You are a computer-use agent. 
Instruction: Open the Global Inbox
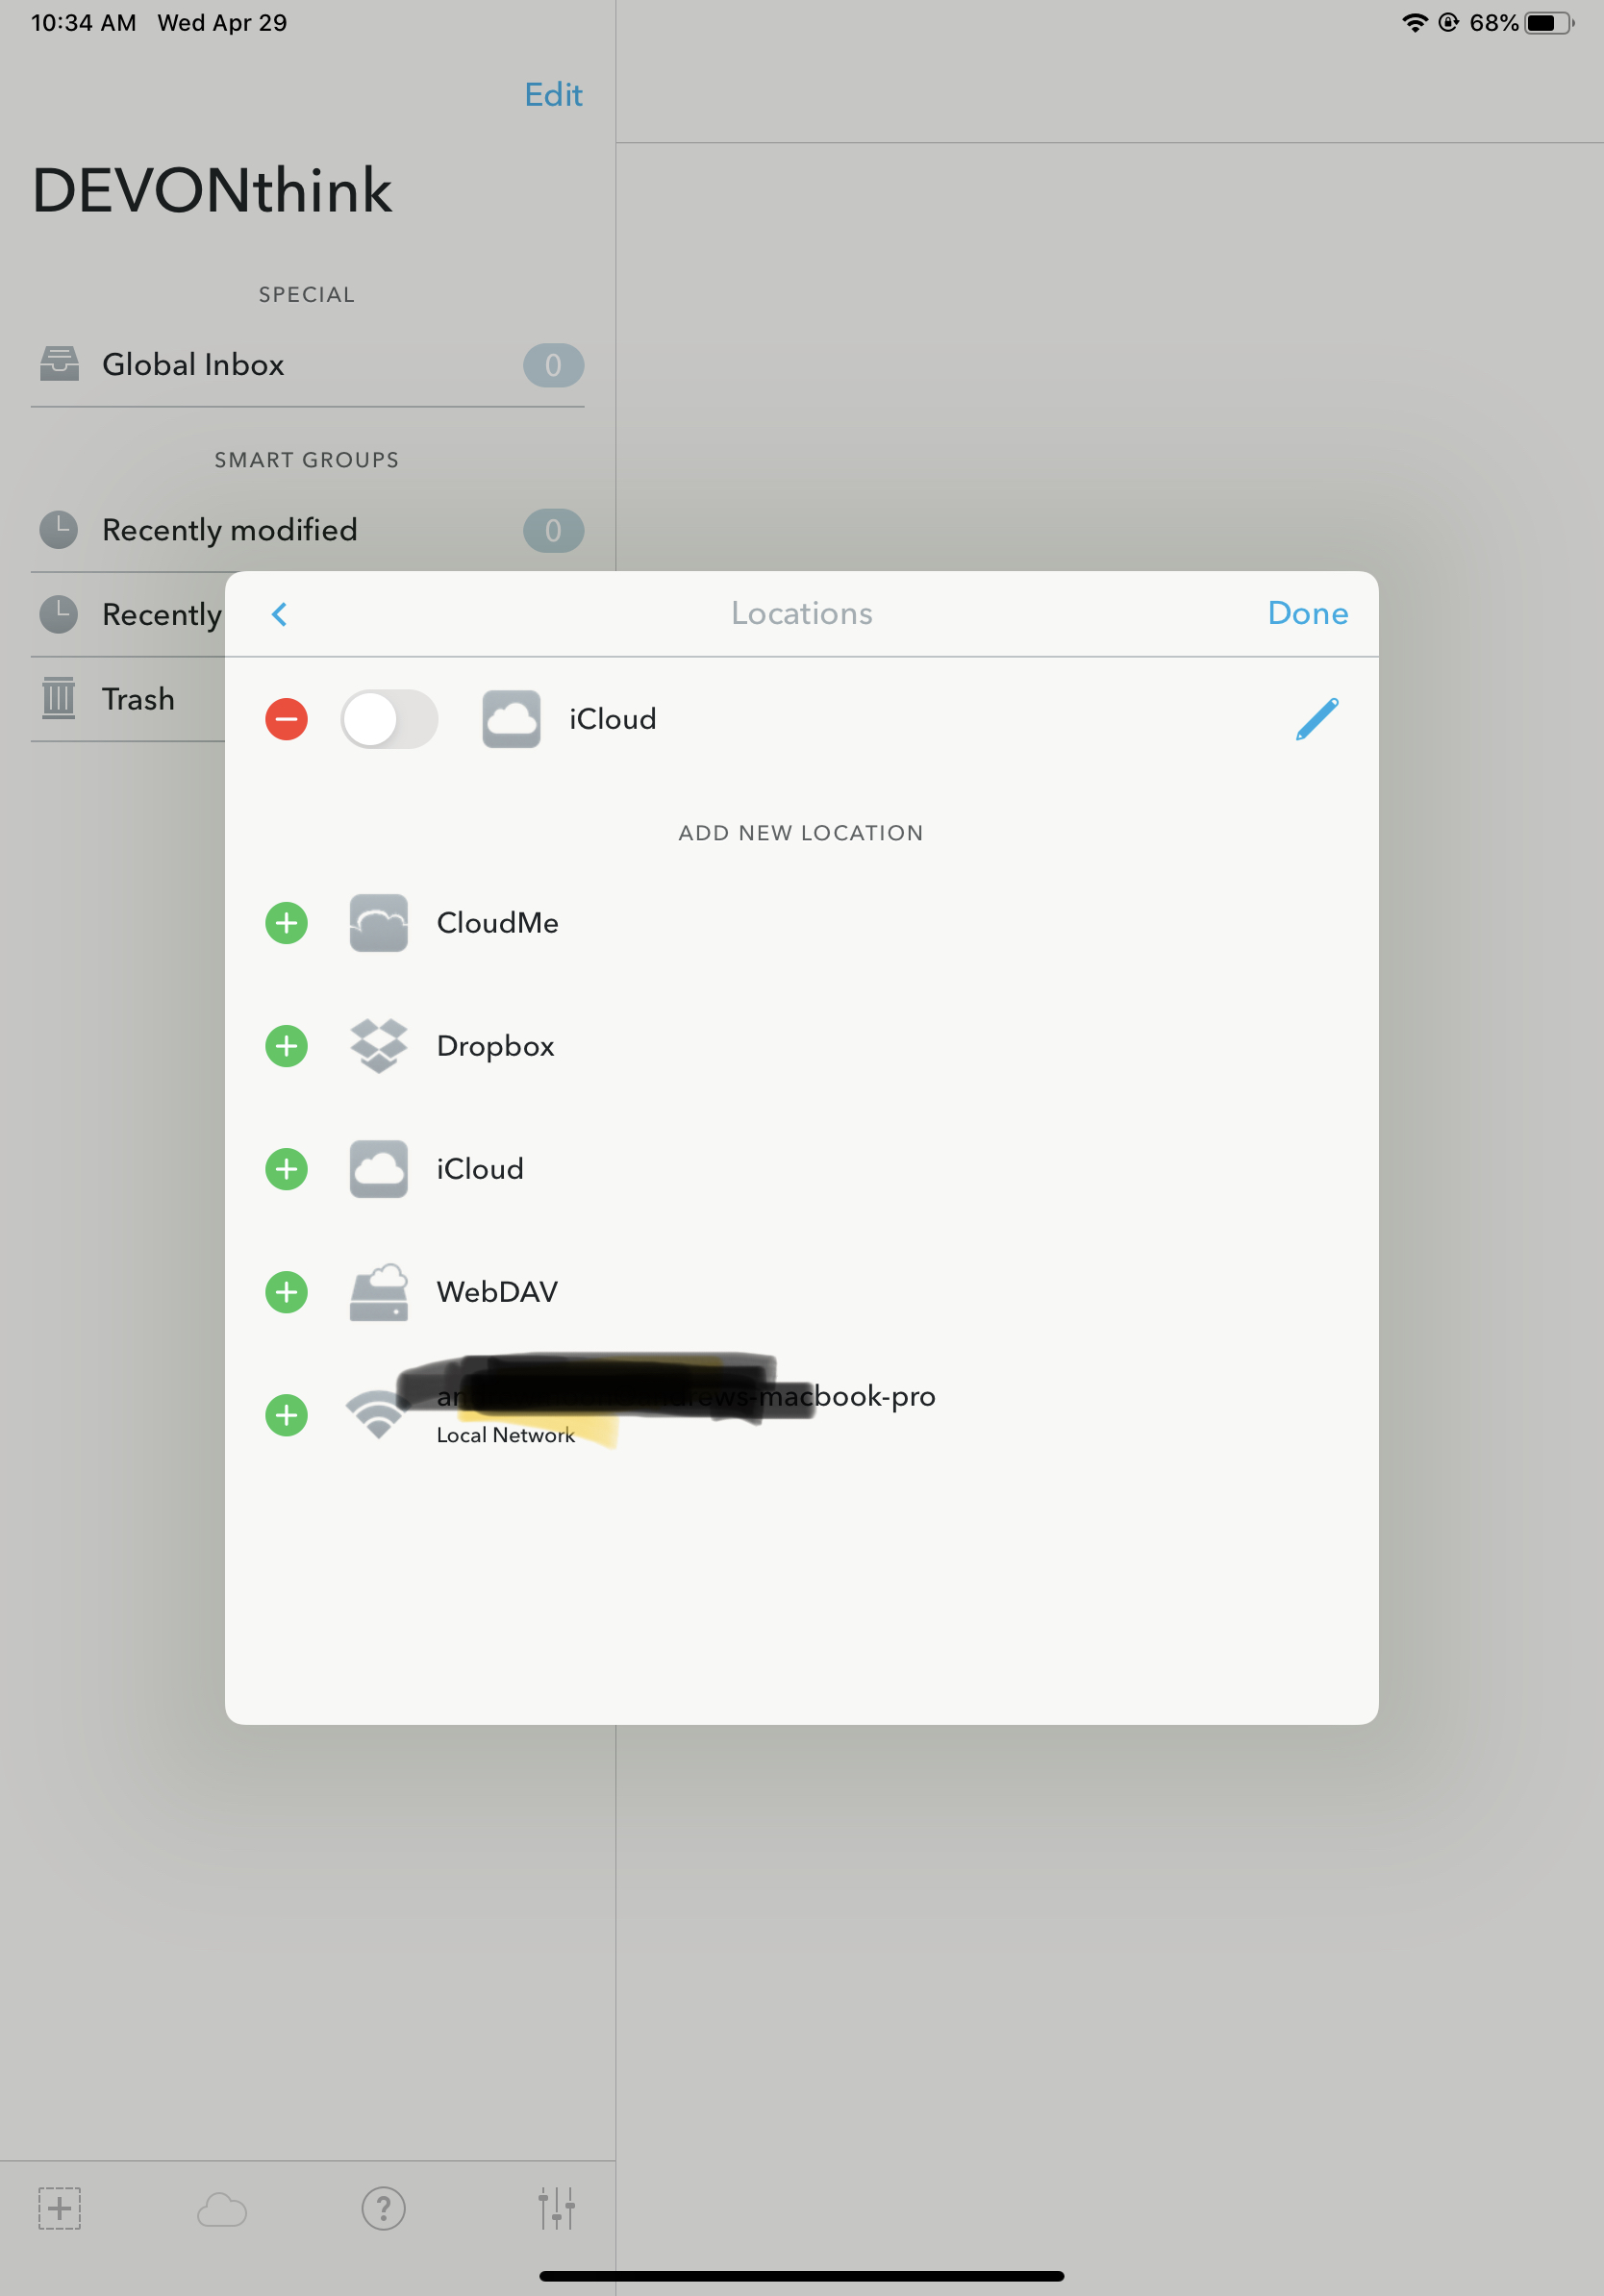(x=307, y=365)
